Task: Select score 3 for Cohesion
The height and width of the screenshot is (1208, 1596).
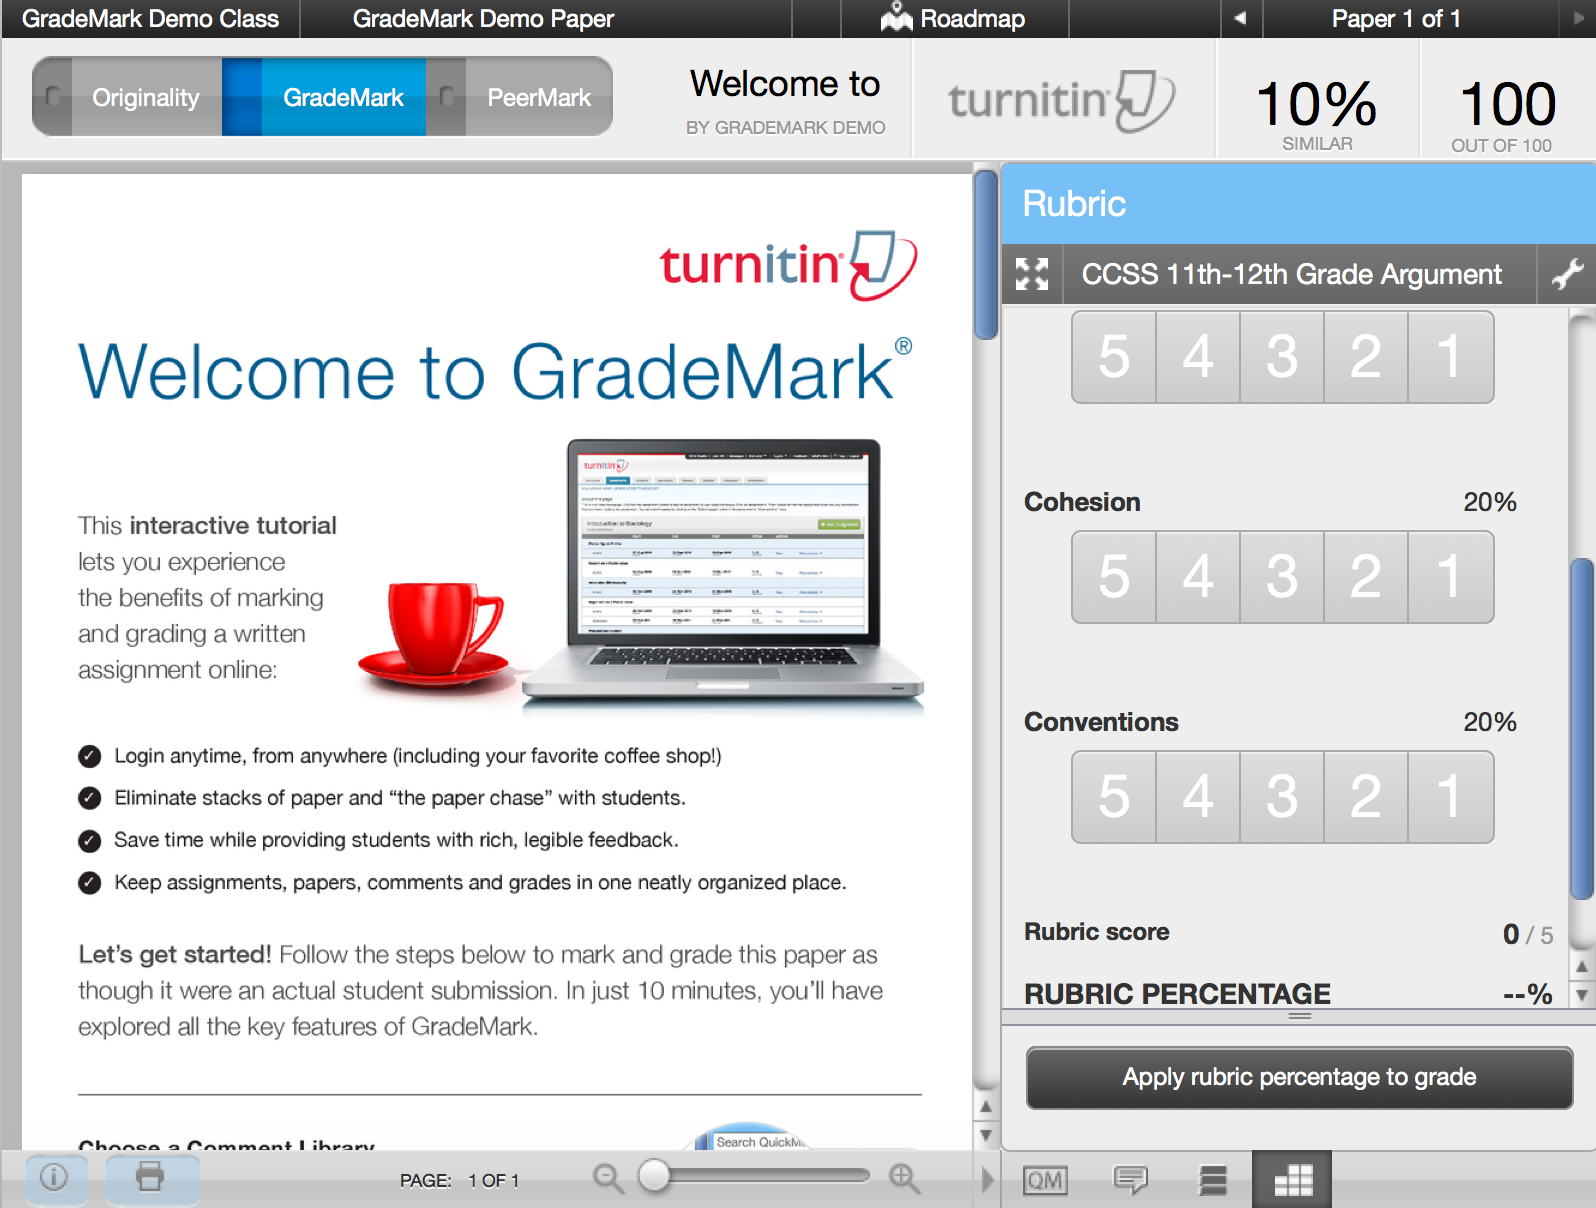Action: point(1282,577)
